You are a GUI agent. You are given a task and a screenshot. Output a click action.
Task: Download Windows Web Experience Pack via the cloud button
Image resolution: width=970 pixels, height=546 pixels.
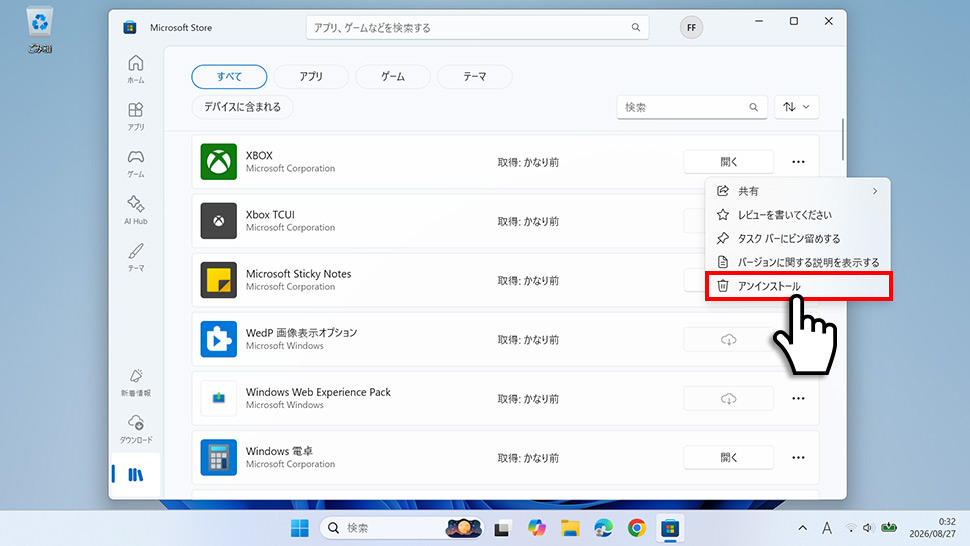pos(728,399)
